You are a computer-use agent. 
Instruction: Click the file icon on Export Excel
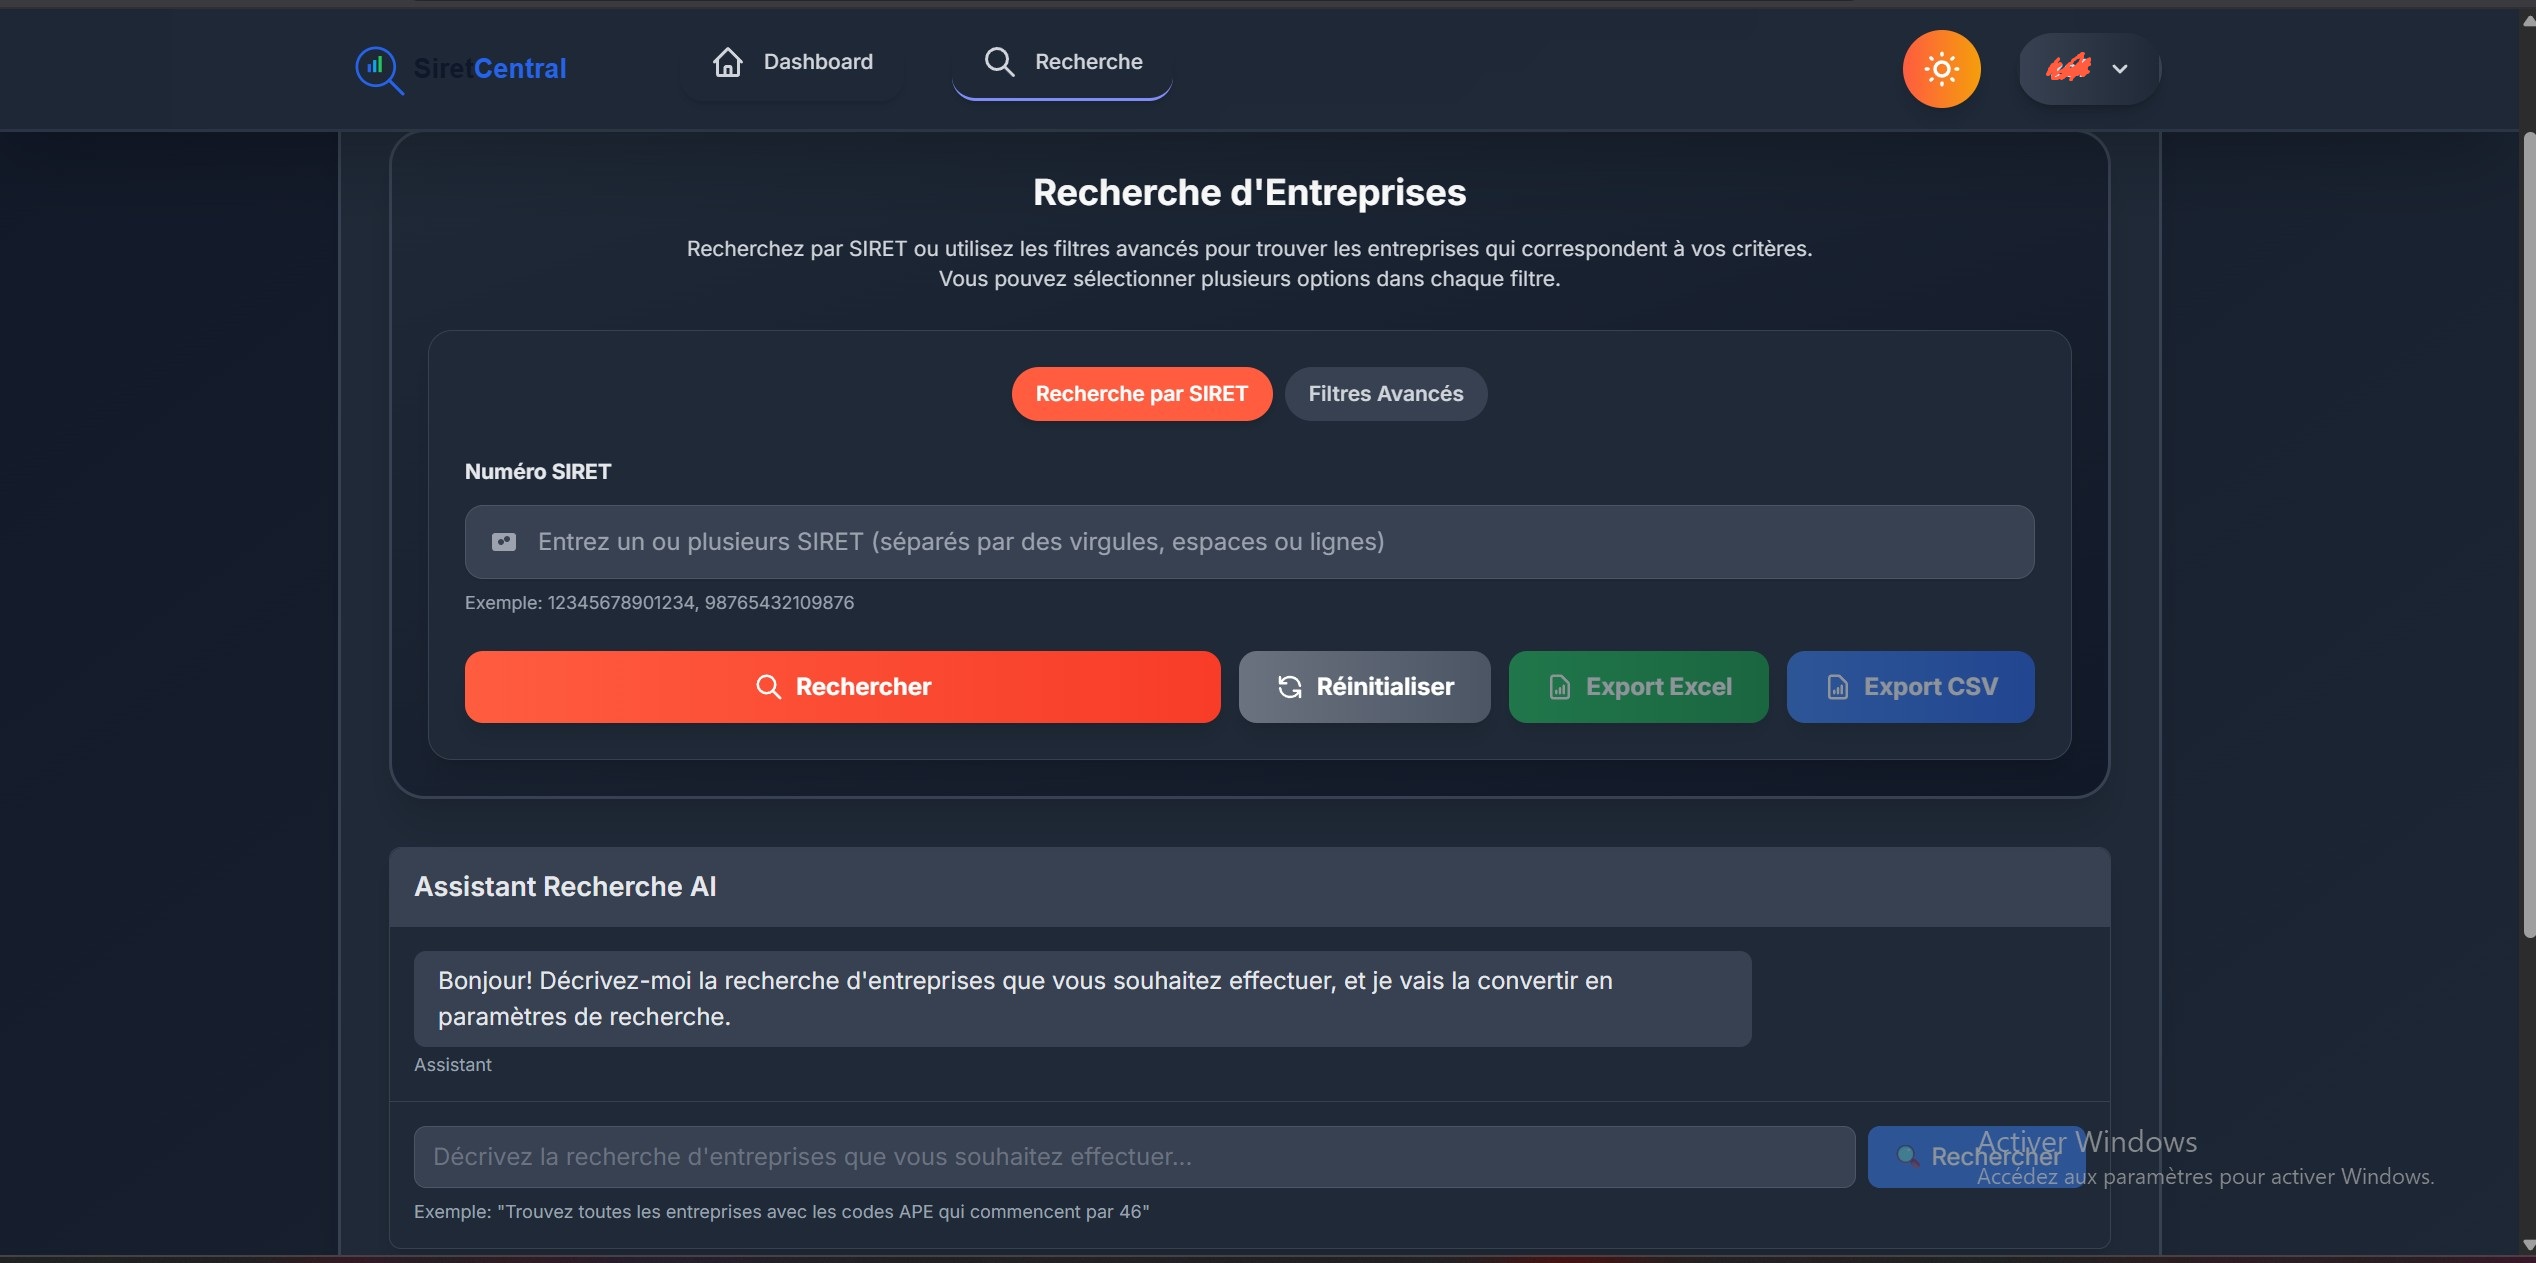point(1559,687)
